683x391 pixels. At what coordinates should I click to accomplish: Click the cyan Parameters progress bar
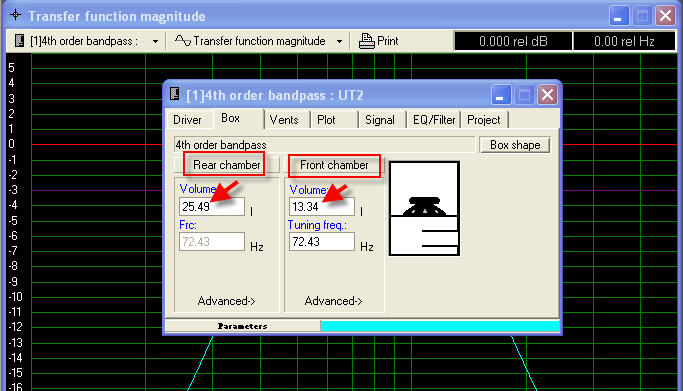(440, 326)
